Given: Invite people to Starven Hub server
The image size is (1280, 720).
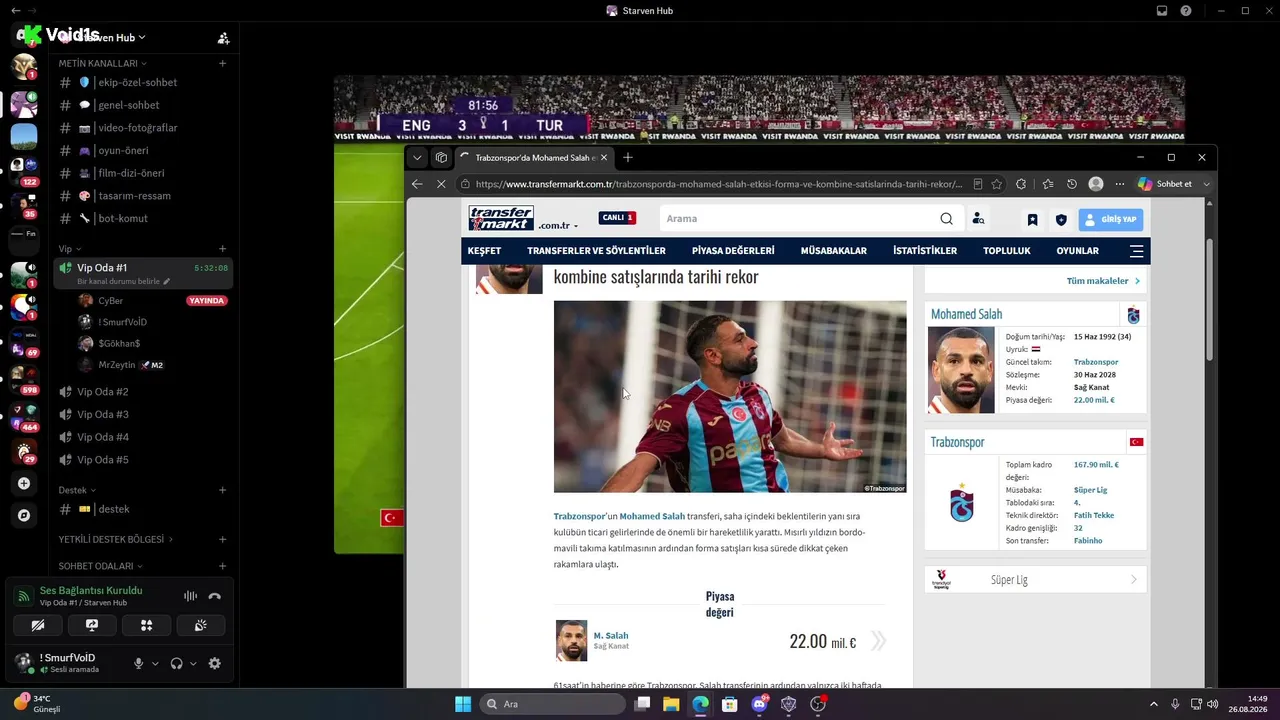Looking at the screenshot, I should (x=223, y=38).
